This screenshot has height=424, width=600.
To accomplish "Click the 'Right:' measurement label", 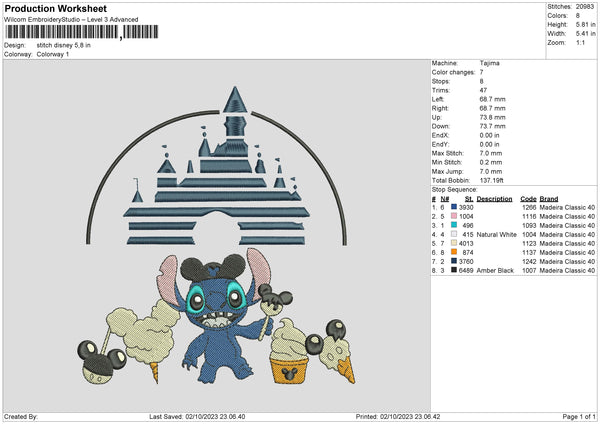I will [x=440, y=108].
